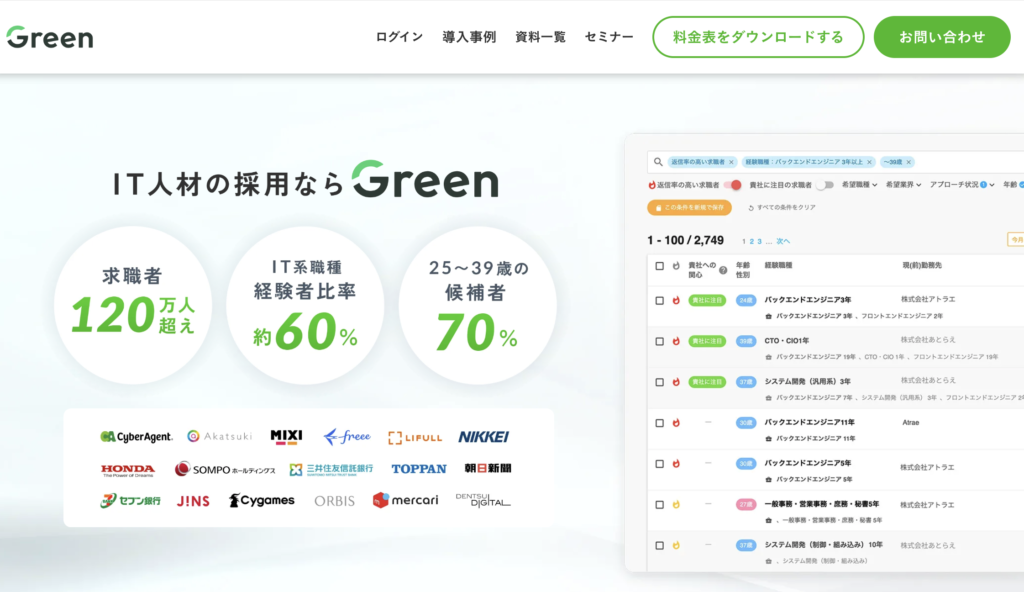This screenshot has width=1024, height=592.
Task: Click the search magnifier icon in candidate panel
Action: click(x=658, y=161)
